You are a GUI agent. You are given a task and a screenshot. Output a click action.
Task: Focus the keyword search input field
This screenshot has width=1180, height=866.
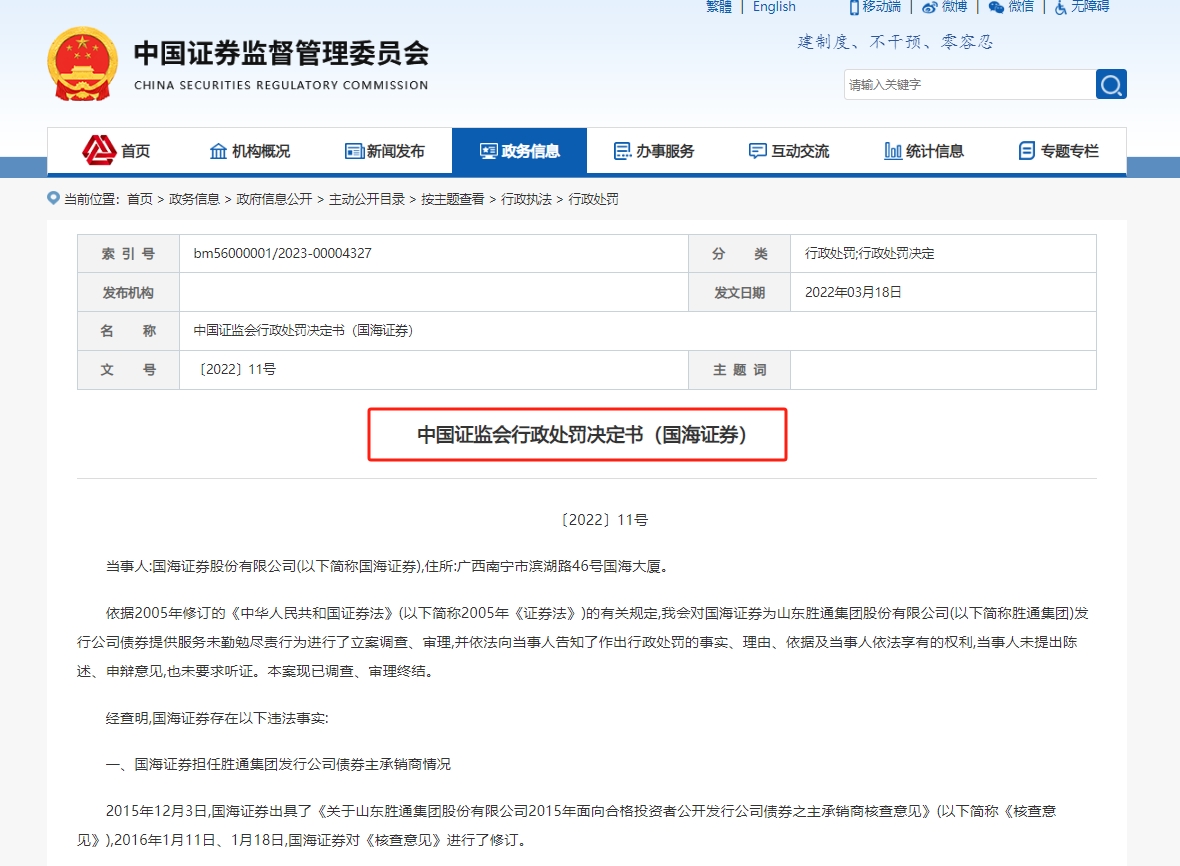[969, 84]
